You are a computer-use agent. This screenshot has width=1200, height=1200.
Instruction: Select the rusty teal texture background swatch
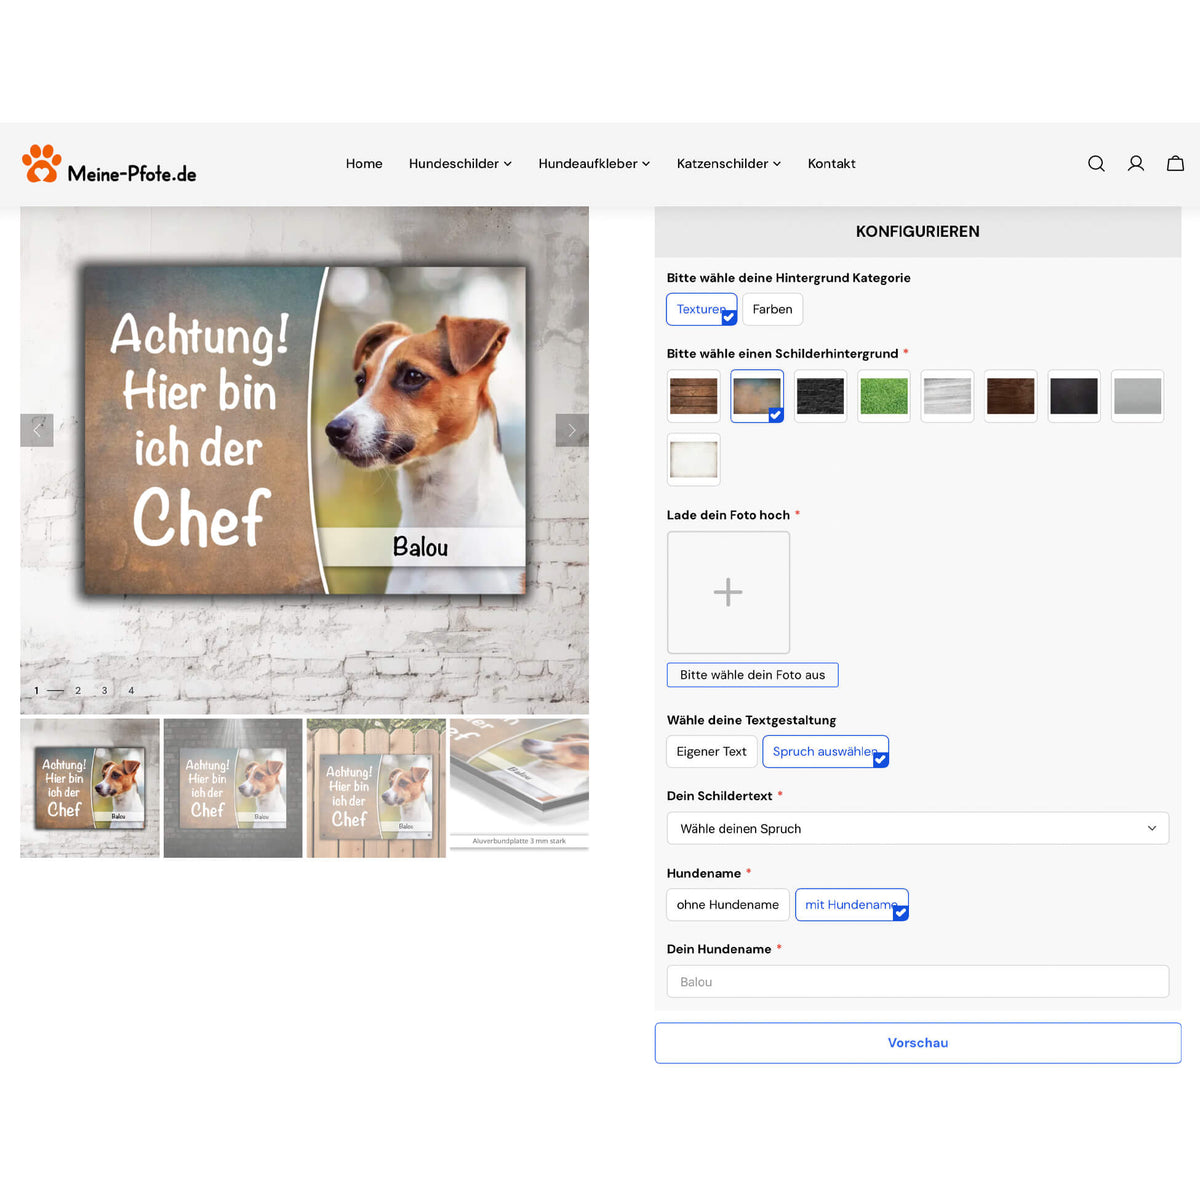pyautogui.click(x=757, y=396)
